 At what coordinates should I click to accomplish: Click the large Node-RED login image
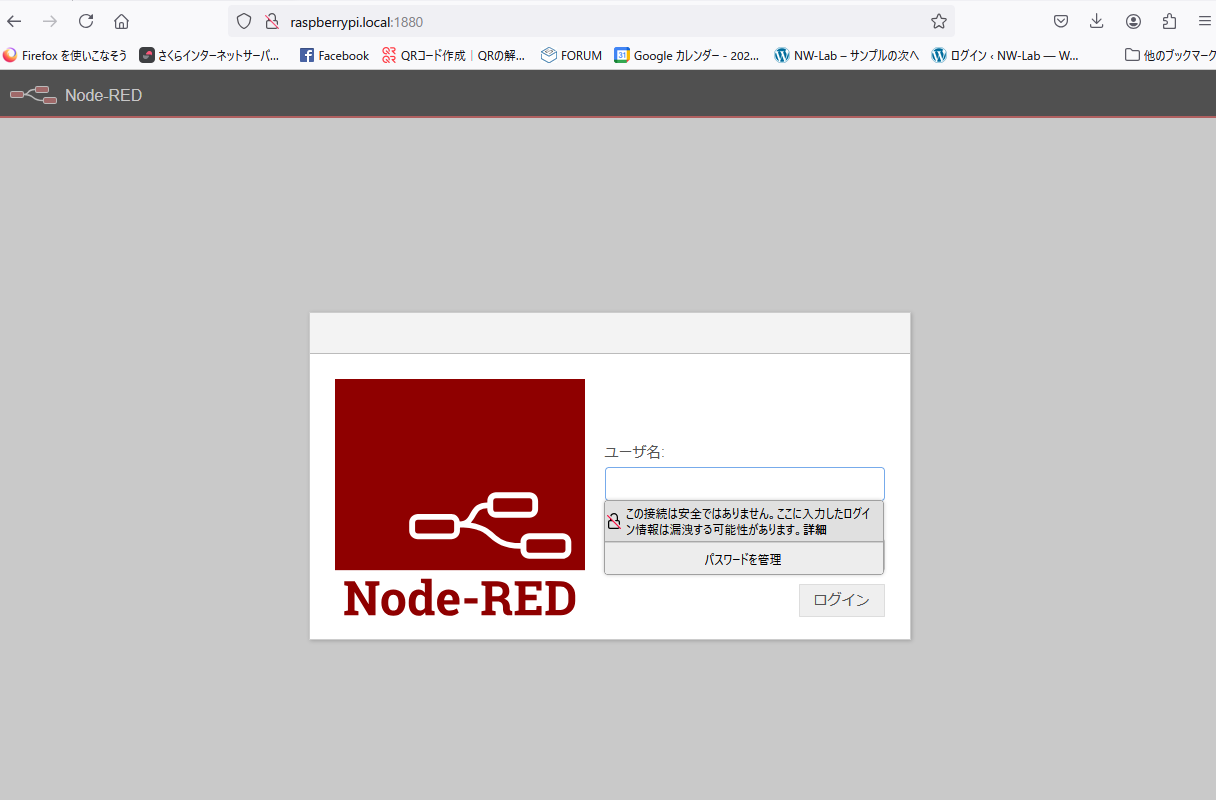[460, 498]
